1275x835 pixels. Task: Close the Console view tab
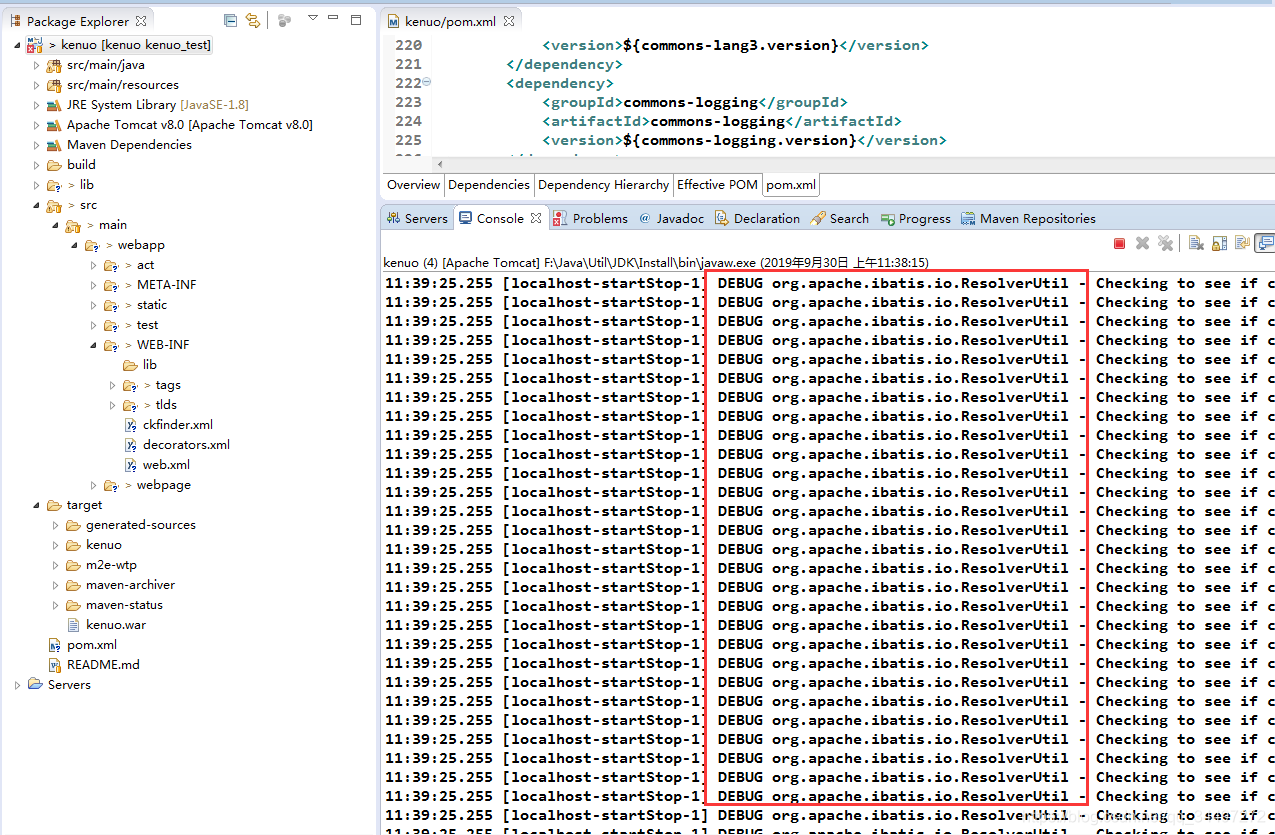(536, 218)
